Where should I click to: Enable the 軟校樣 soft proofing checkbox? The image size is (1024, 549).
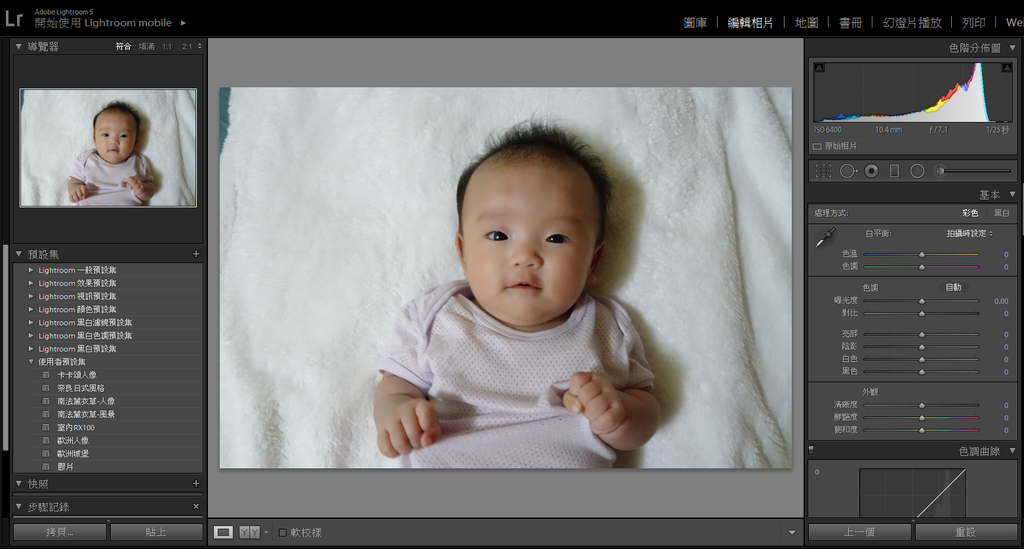283,533
